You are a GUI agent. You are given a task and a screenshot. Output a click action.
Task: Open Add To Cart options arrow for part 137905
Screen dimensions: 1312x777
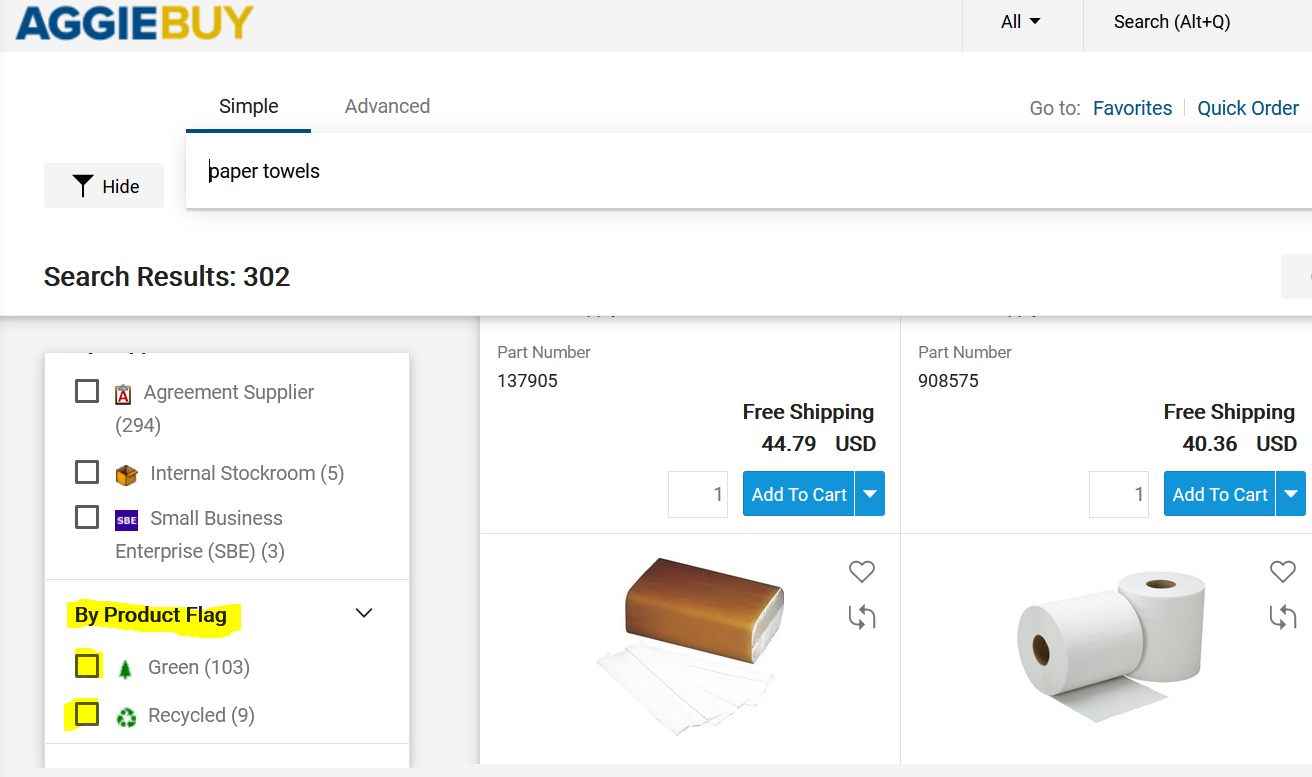870,494
